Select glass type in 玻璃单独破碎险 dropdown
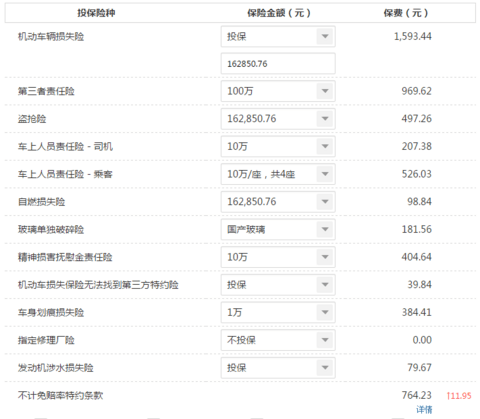Viewport: 480px width, 419px height. coord(278,229)
